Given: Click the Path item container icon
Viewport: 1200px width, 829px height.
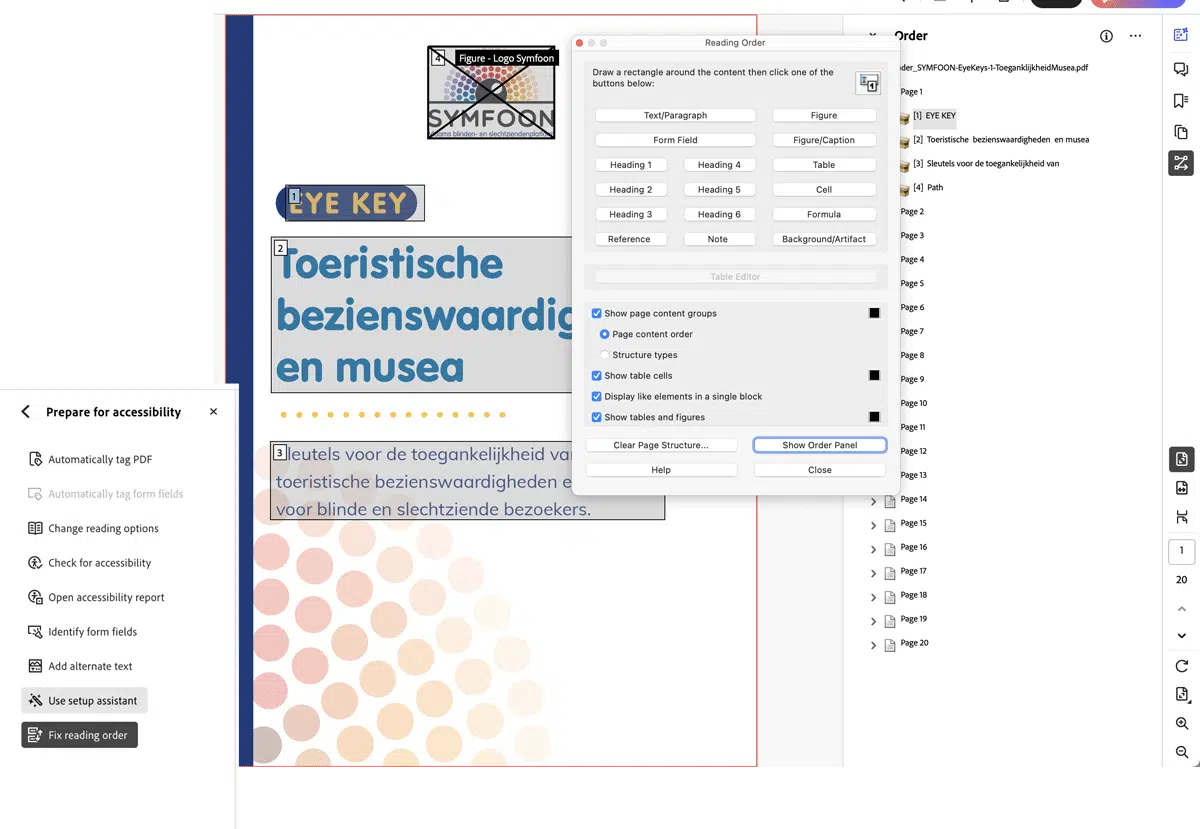Looking at the screenshot, I should (x=904, y=189).
